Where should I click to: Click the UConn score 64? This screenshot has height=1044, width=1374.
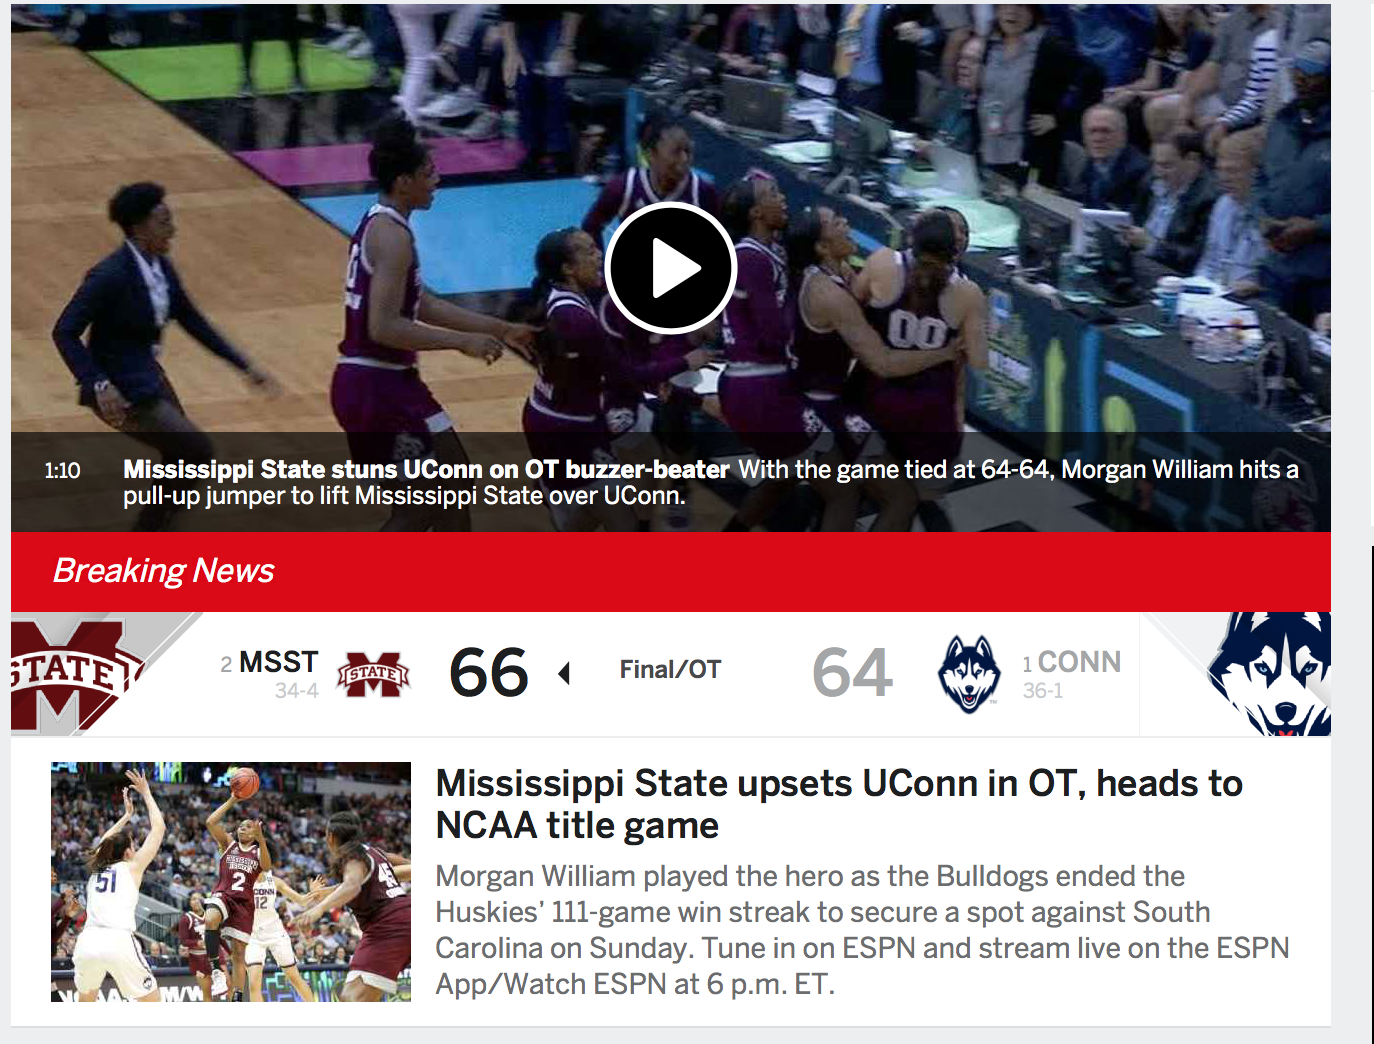click(852, 672)
